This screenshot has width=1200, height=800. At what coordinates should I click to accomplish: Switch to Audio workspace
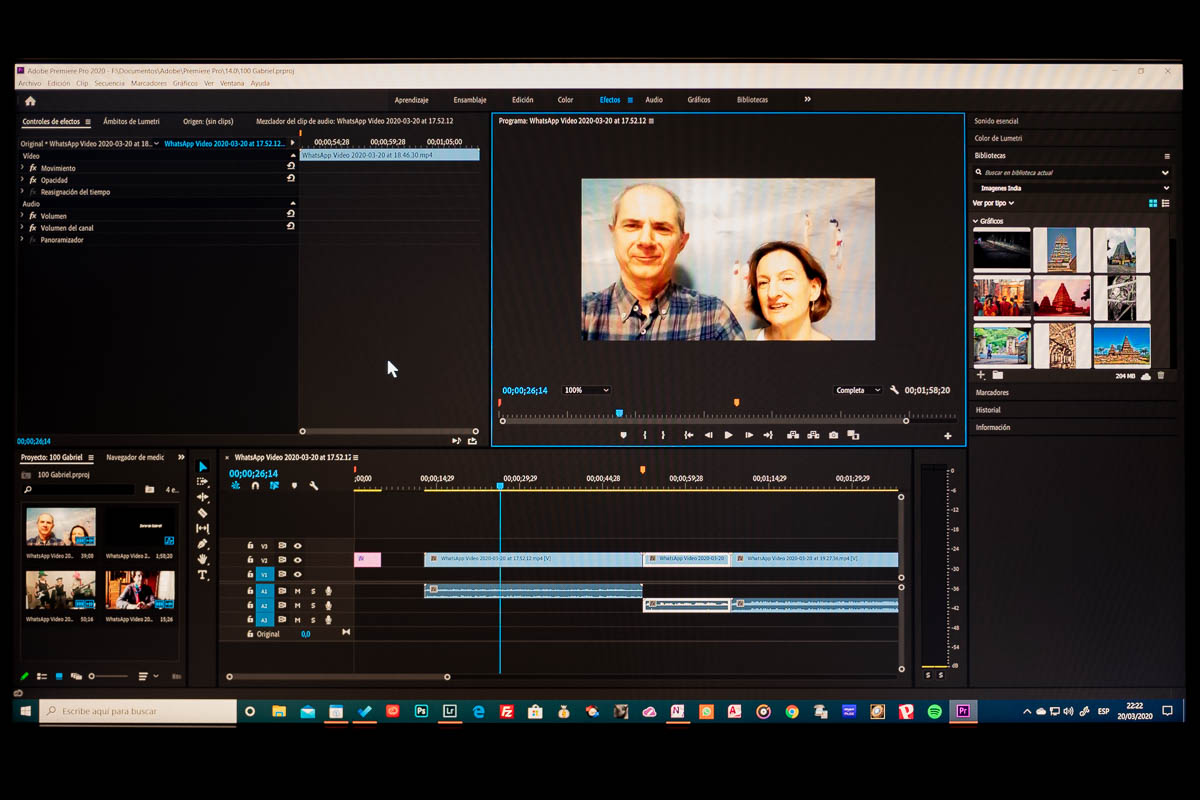click(x=654, y=100)
